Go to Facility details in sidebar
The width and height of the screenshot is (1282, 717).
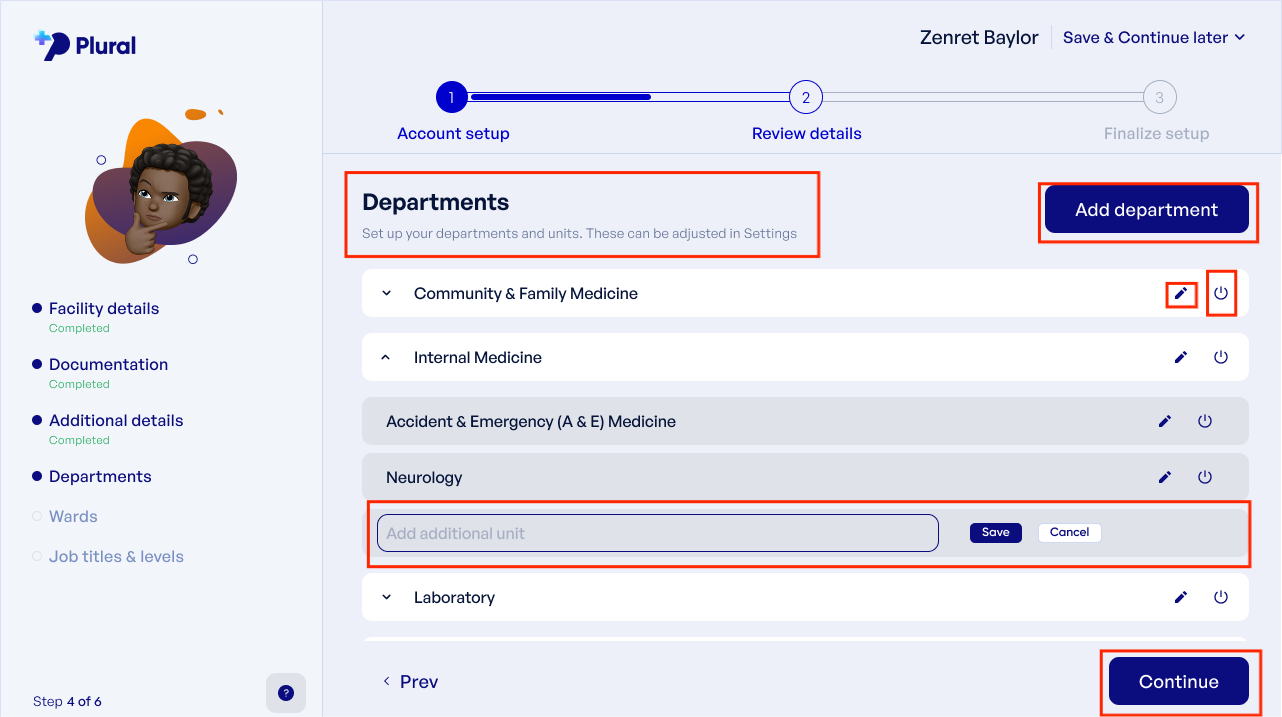pyautogui.click(x=104, y=309)
